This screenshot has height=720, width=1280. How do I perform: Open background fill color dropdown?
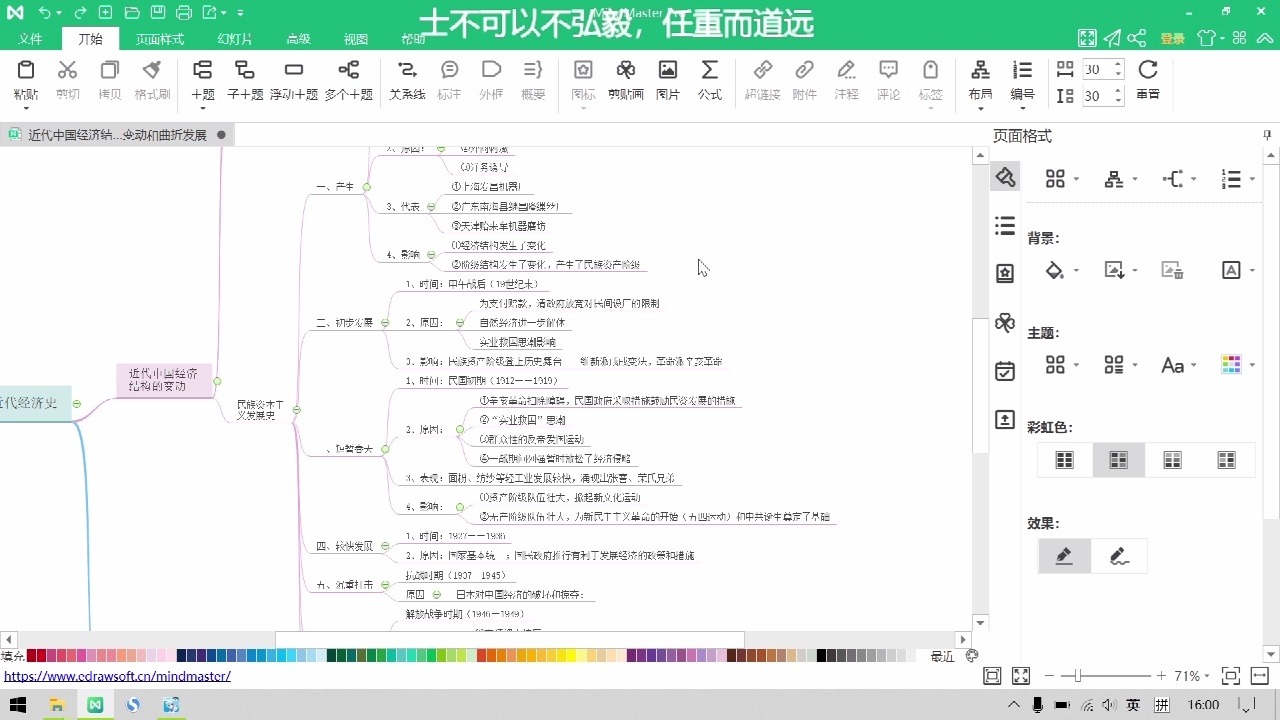(1061, 270)
